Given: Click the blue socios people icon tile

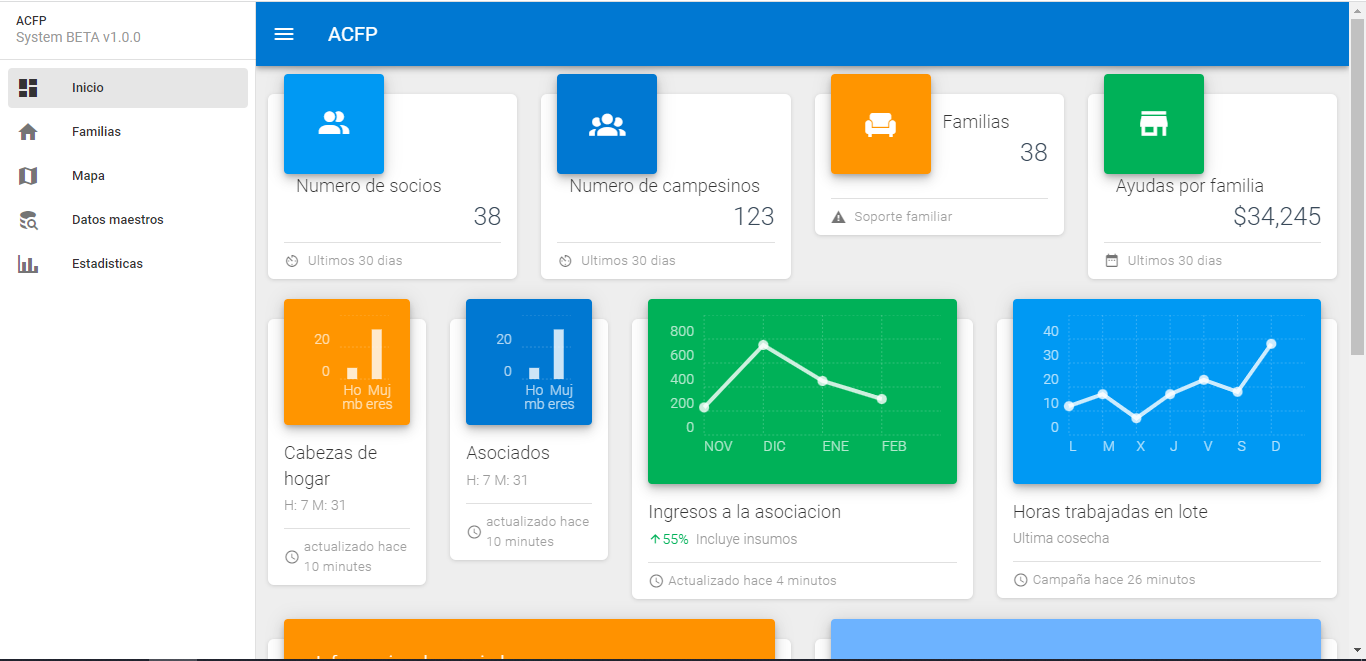Looking at the screenshot, I should click(x=334, y=124).
